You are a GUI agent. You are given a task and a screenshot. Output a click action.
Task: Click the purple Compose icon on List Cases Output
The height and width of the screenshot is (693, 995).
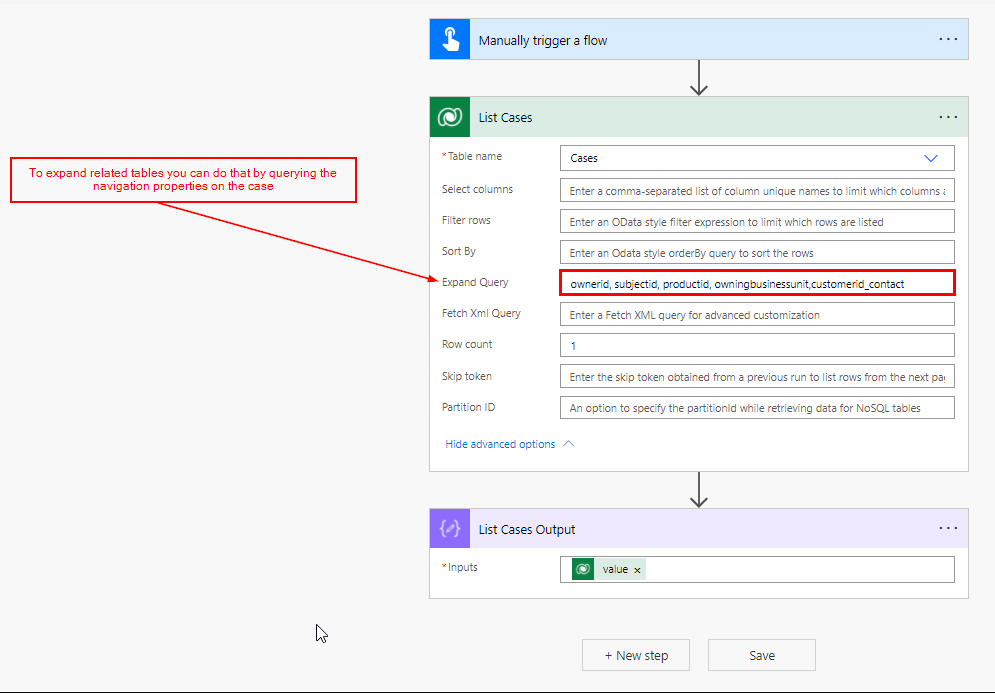click(449, 528)
